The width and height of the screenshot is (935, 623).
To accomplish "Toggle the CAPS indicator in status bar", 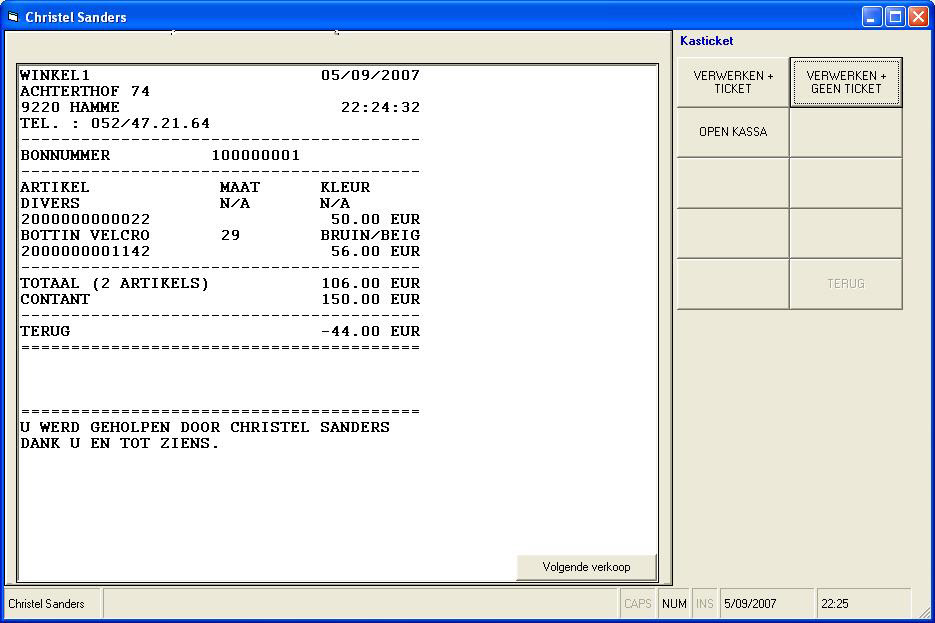I will point(637,604).
